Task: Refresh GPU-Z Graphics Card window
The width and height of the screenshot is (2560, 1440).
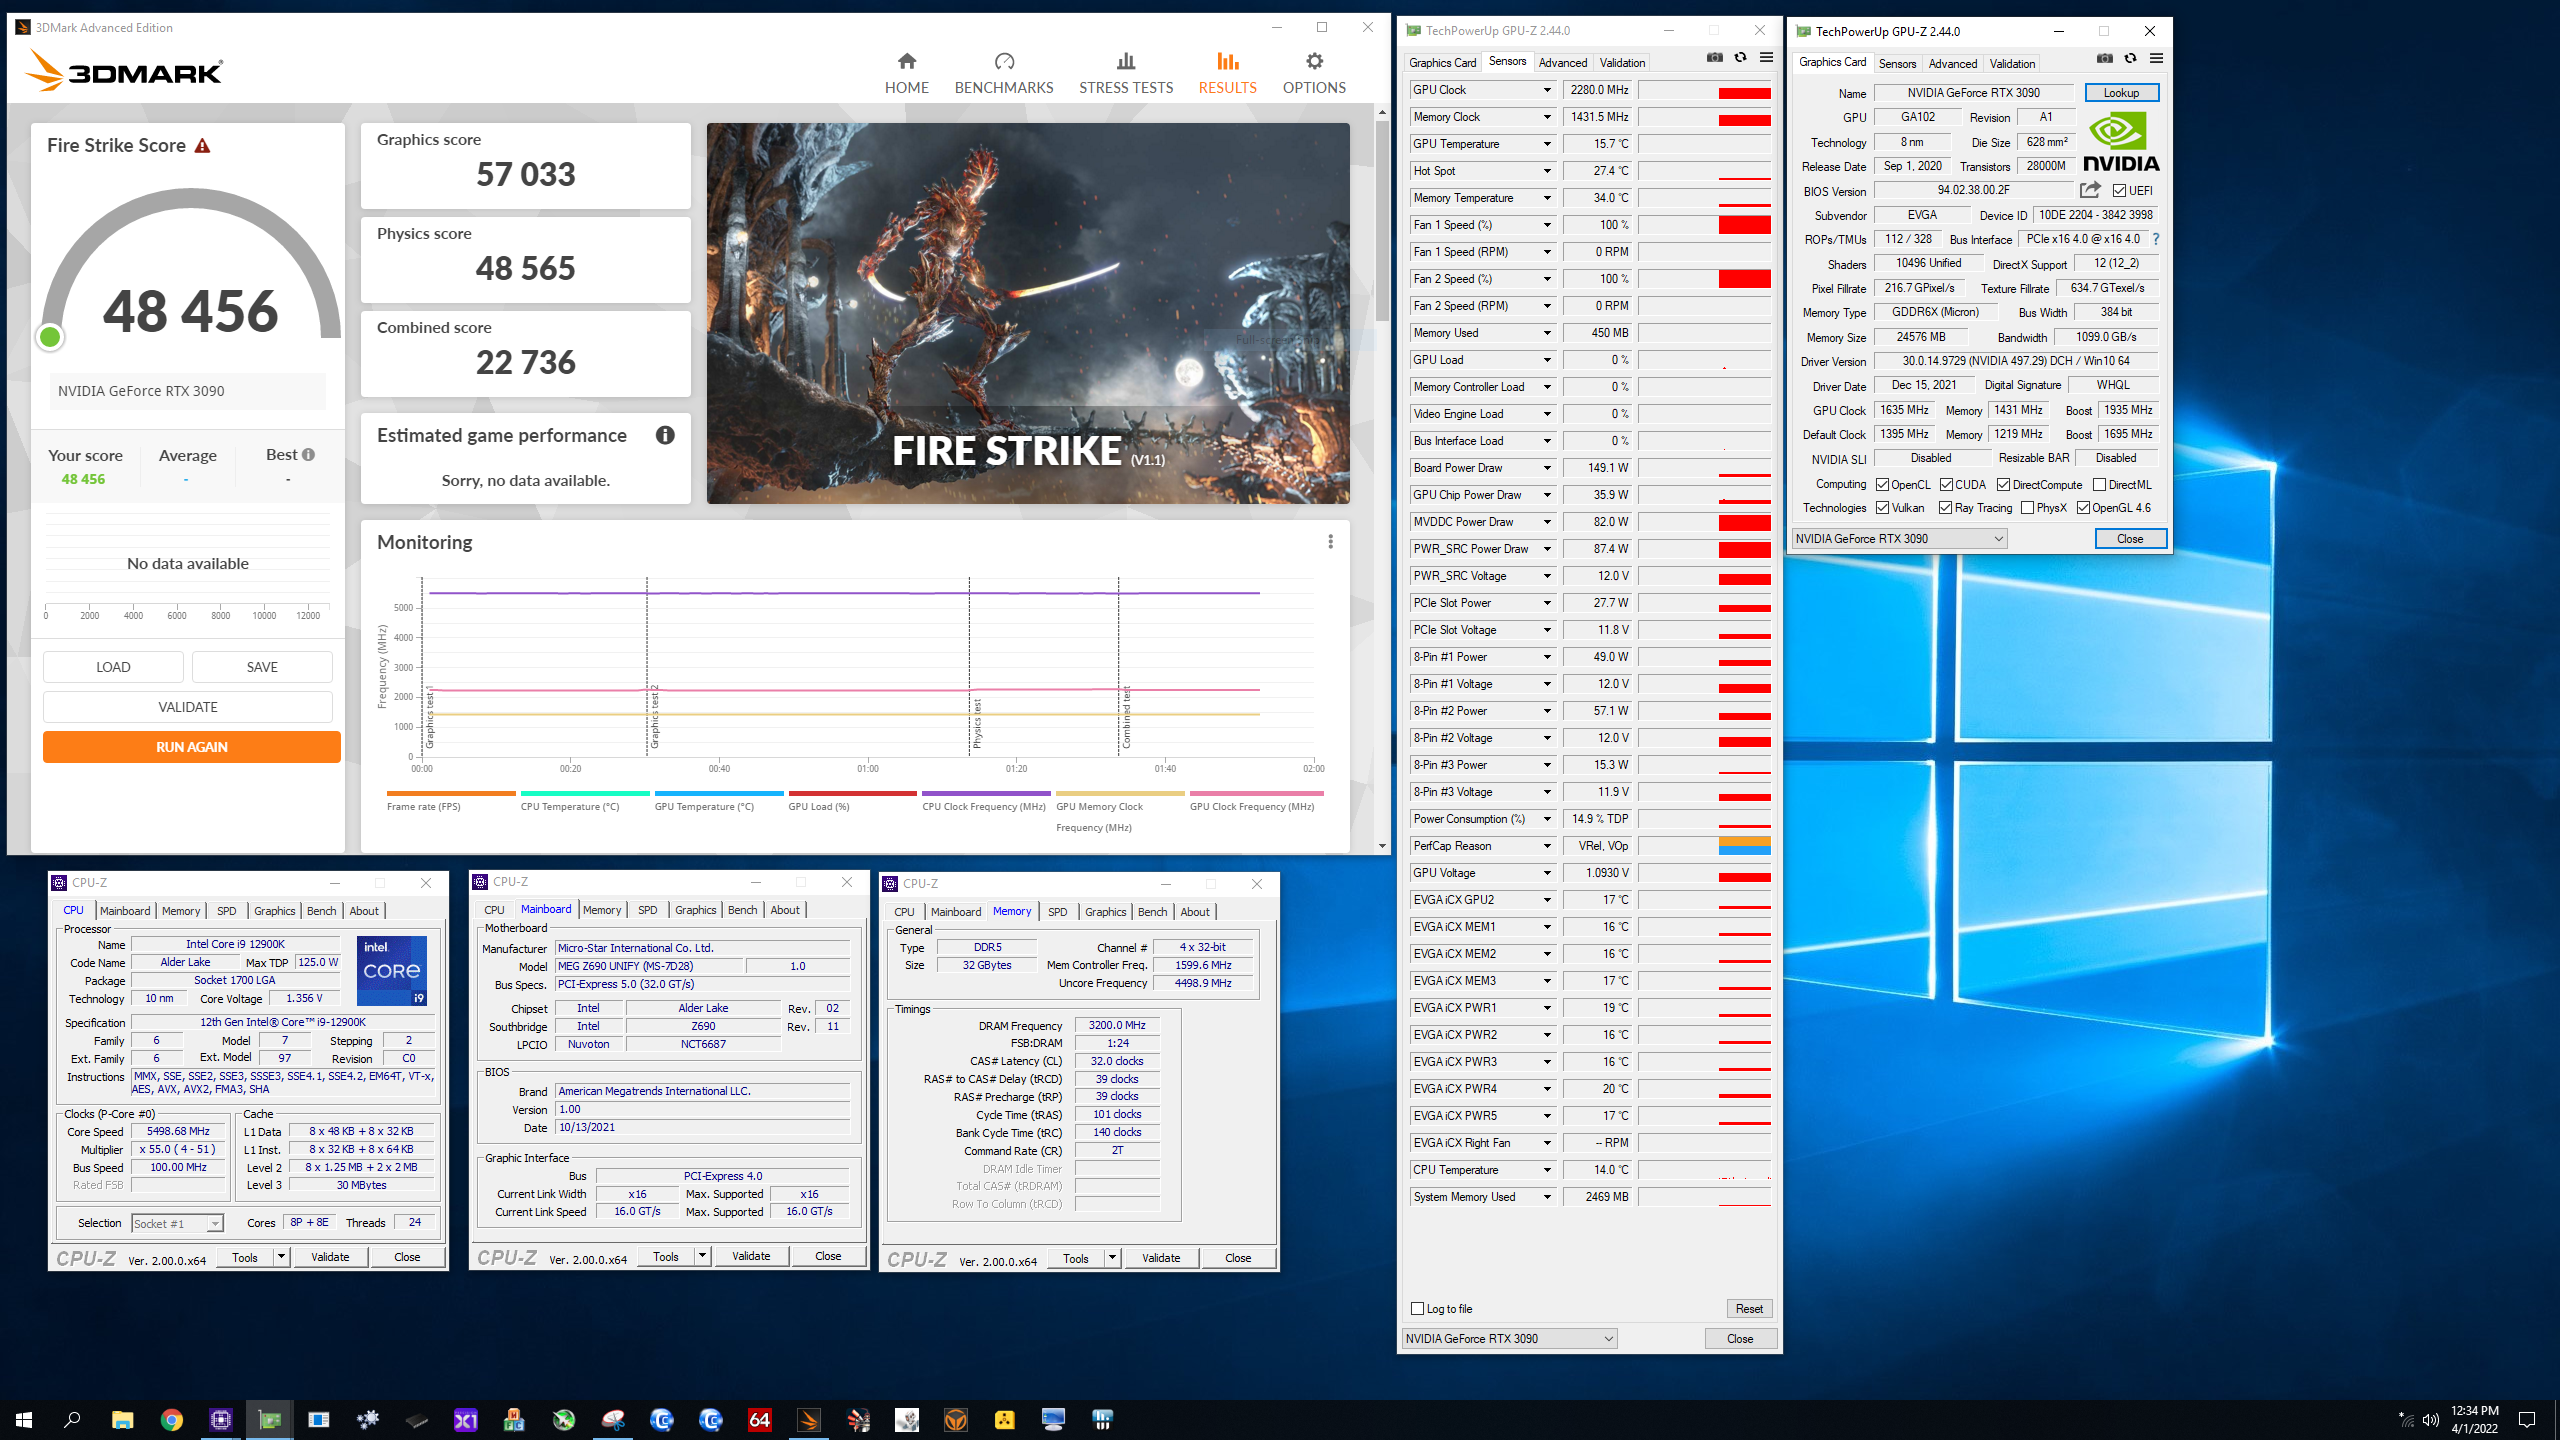Action: tap(2131, 59)
